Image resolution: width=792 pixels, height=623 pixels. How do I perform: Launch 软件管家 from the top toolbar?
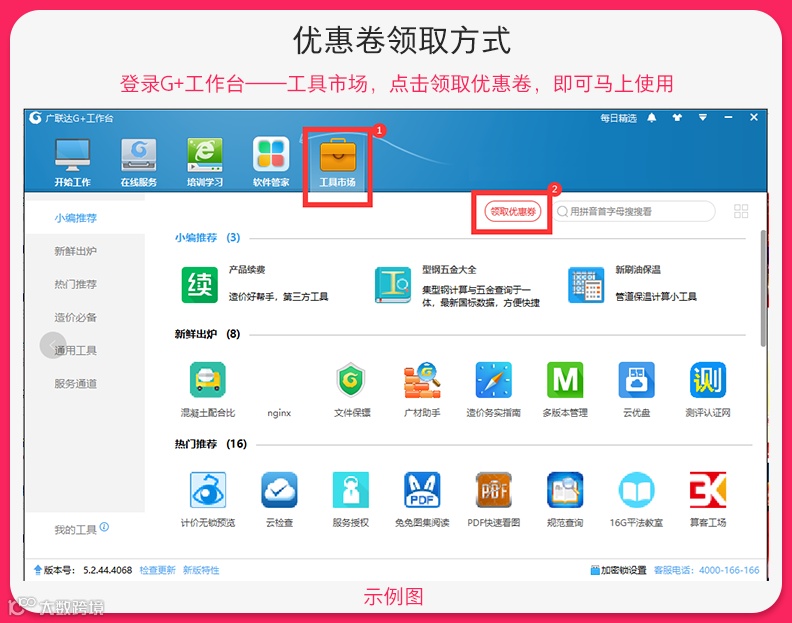pos(271,155)
